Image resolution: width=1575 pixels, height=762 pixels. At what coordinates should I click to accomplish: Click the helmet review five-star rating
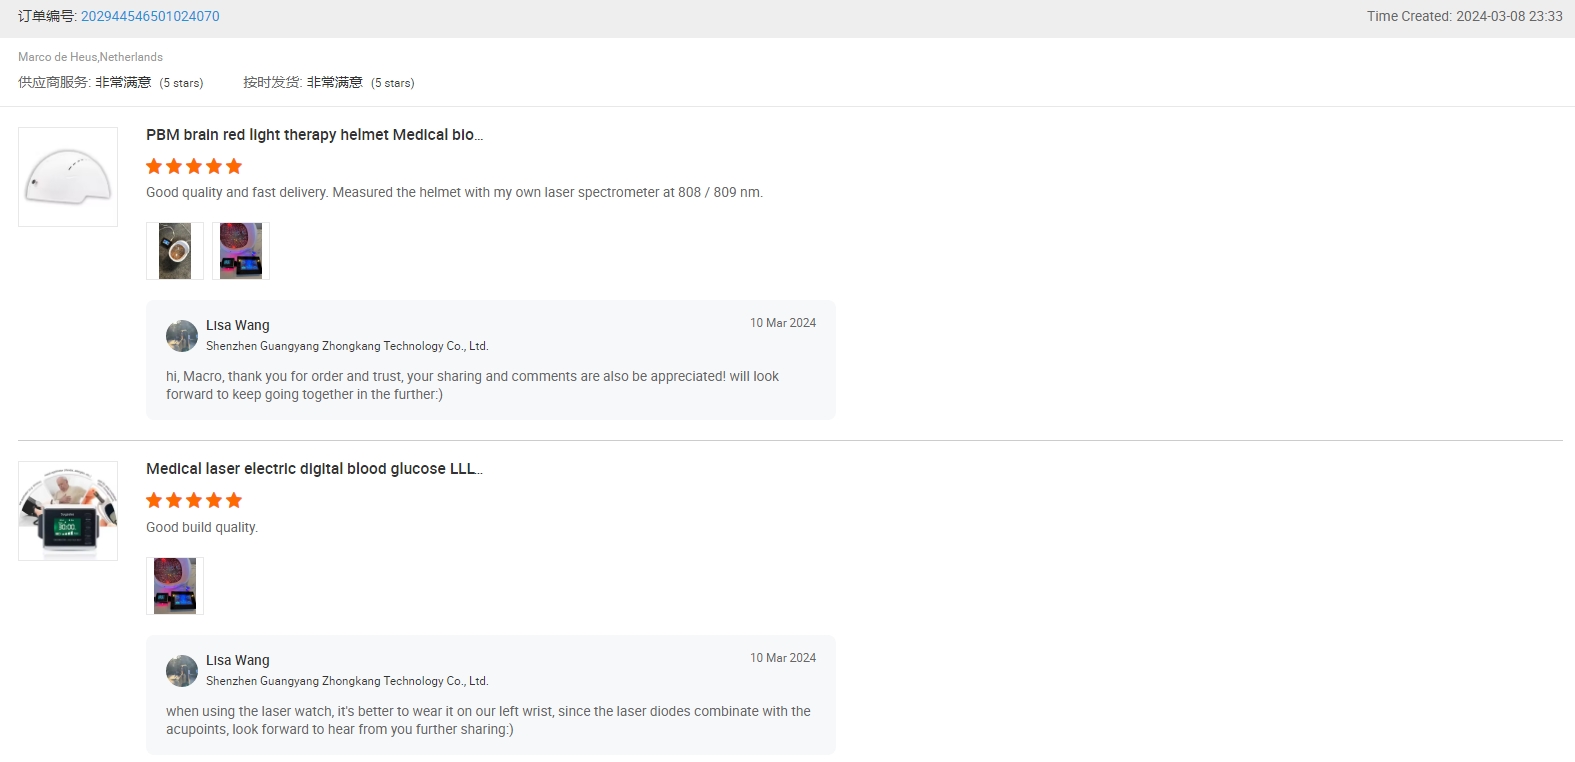coord(194,166)
